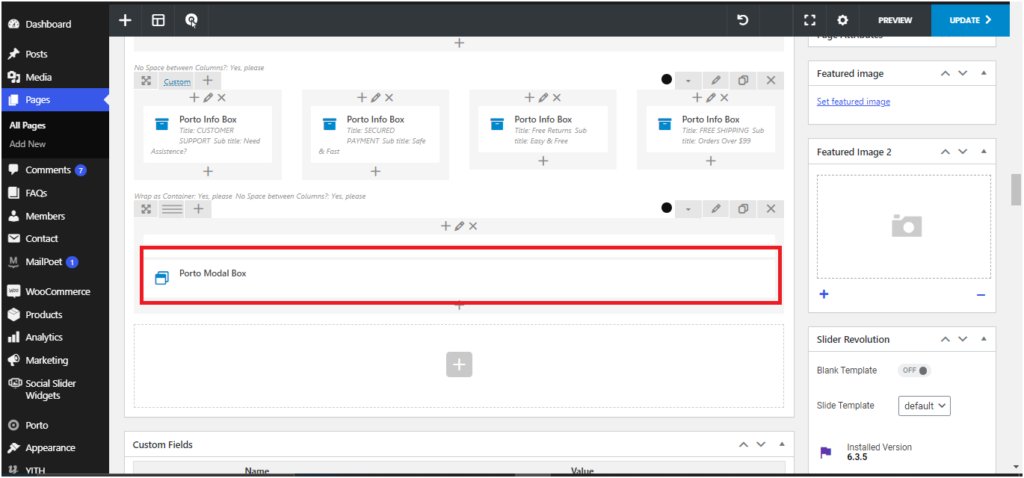
Task: Delete the CUSTOMER SUPPORT column X icon
Action: [x=221, y=98]
